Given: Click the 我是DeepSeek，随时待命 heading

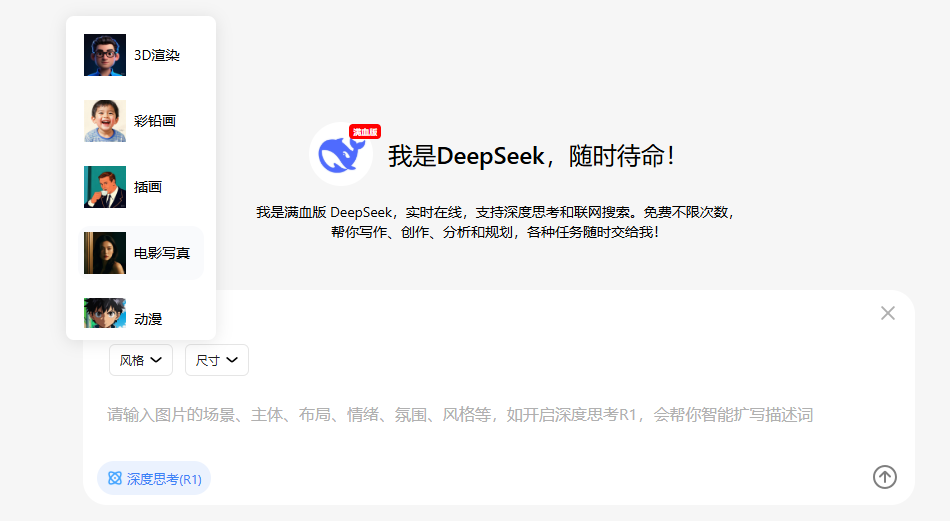Looking at the screenshot, I should 531,156.
